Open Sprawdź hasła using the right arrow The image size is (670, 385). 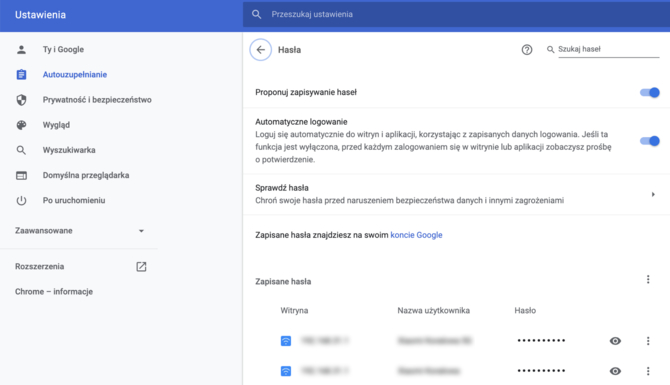[653, 194]
